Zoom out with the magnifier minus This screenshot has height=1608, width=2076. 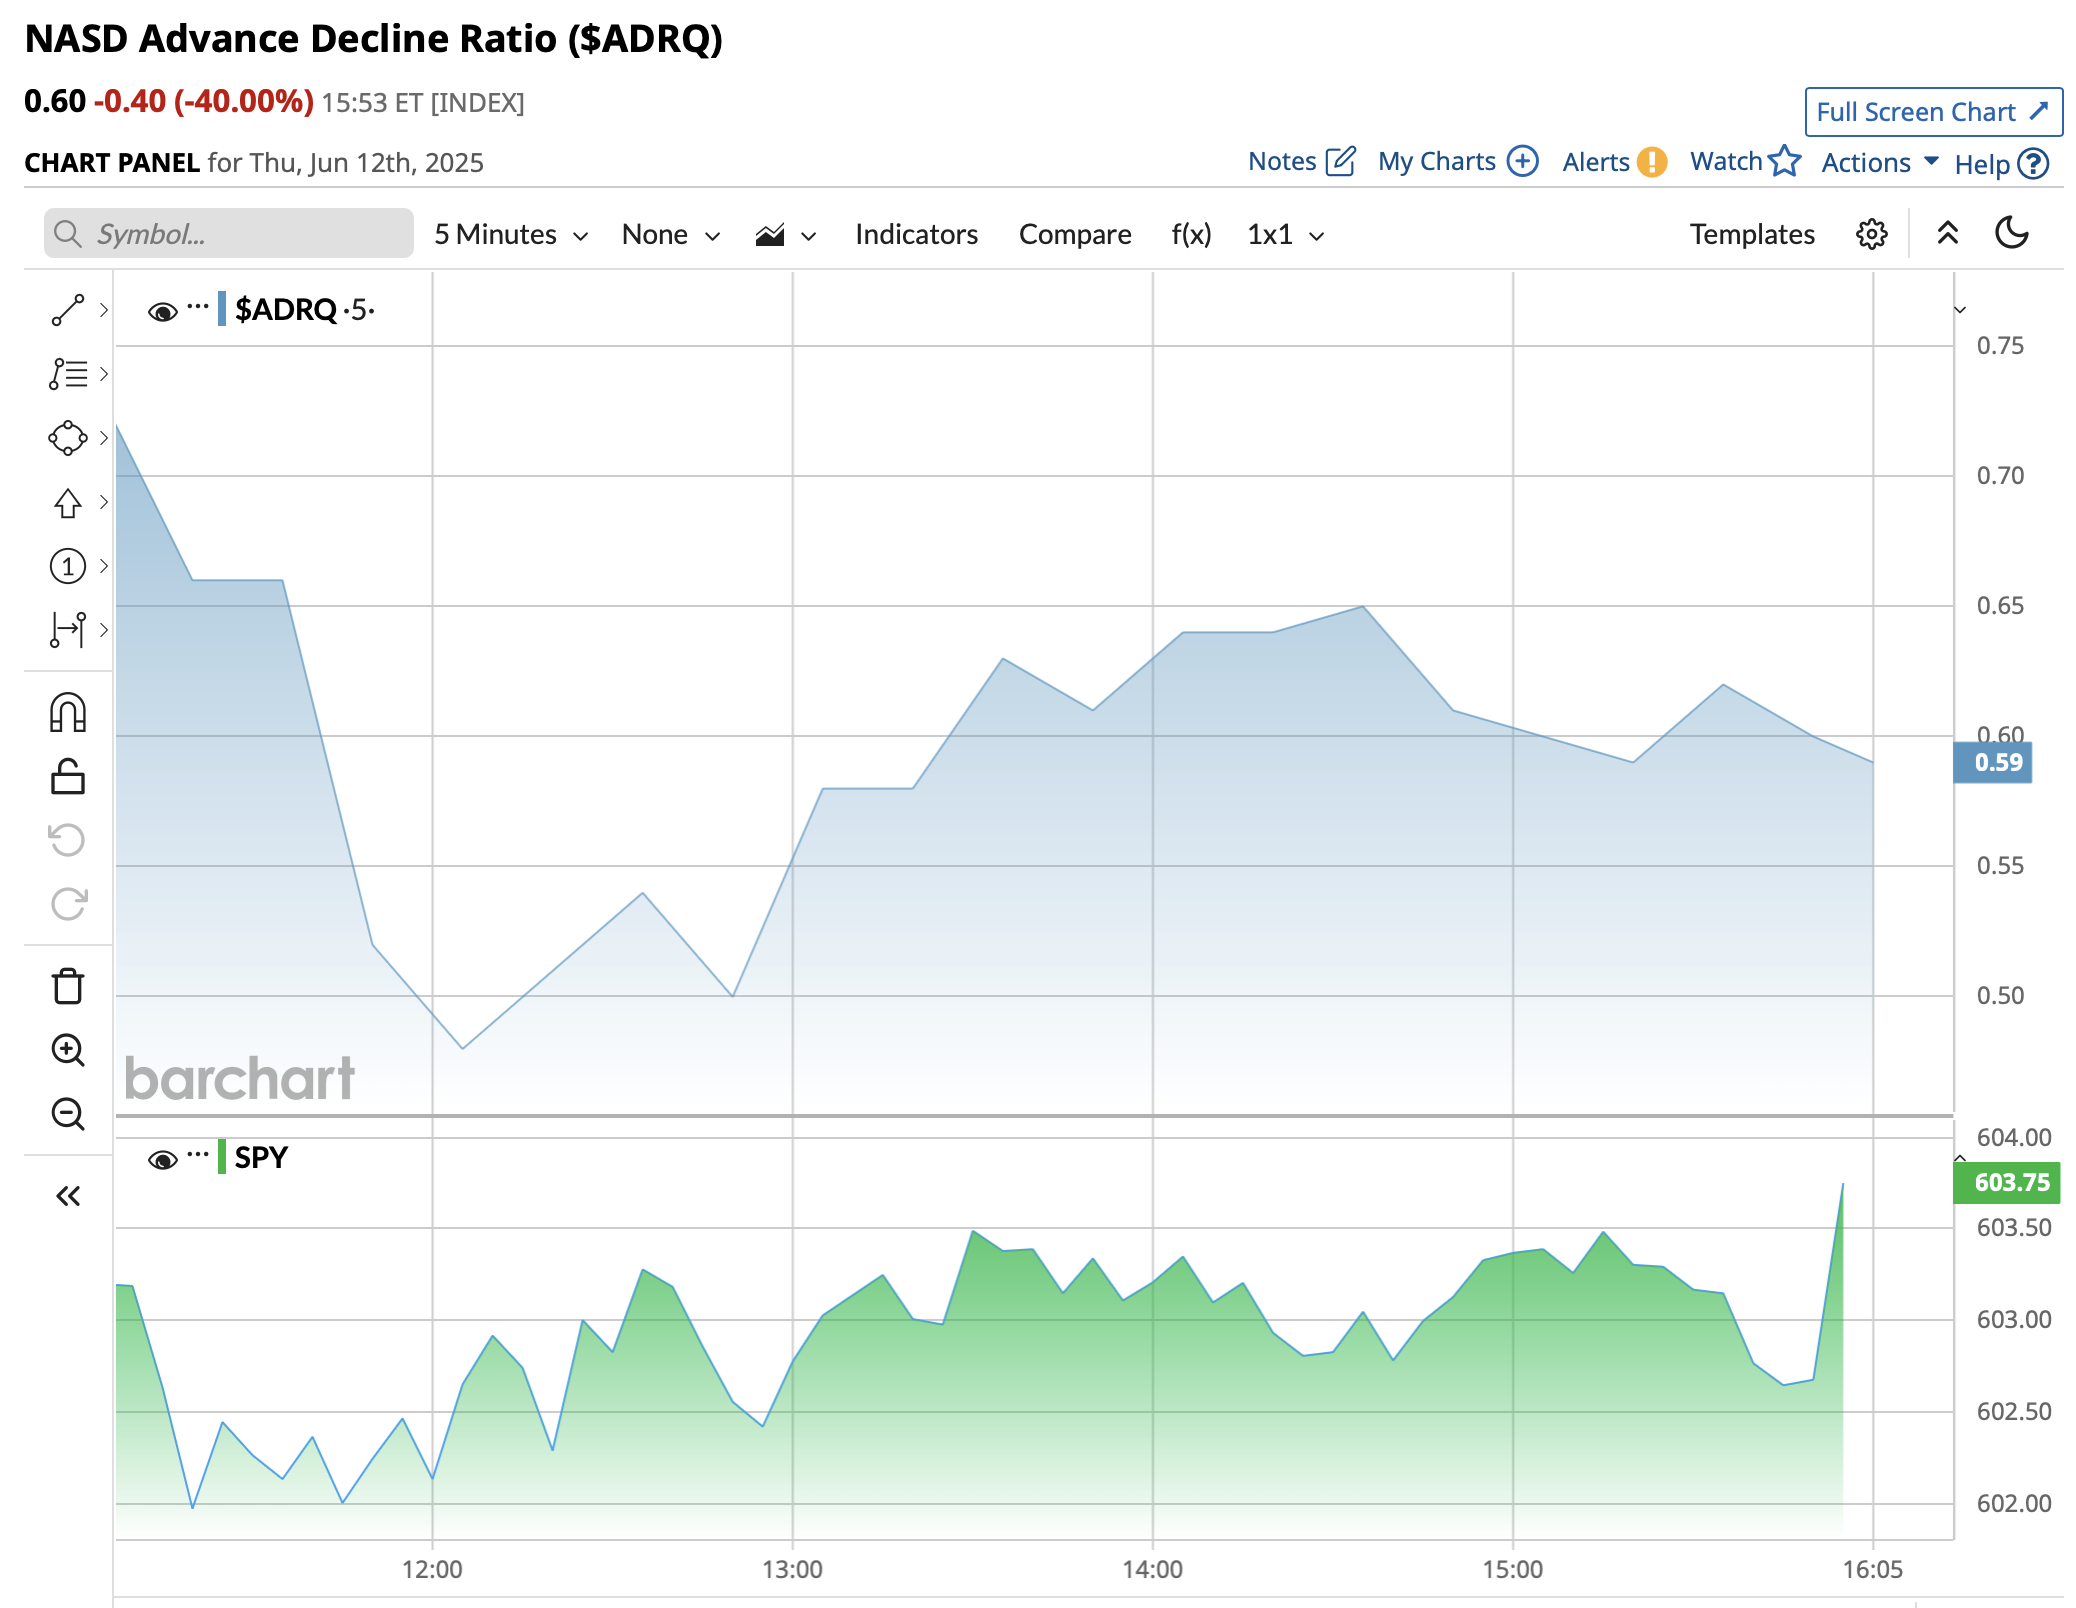tap(67, 1113)
